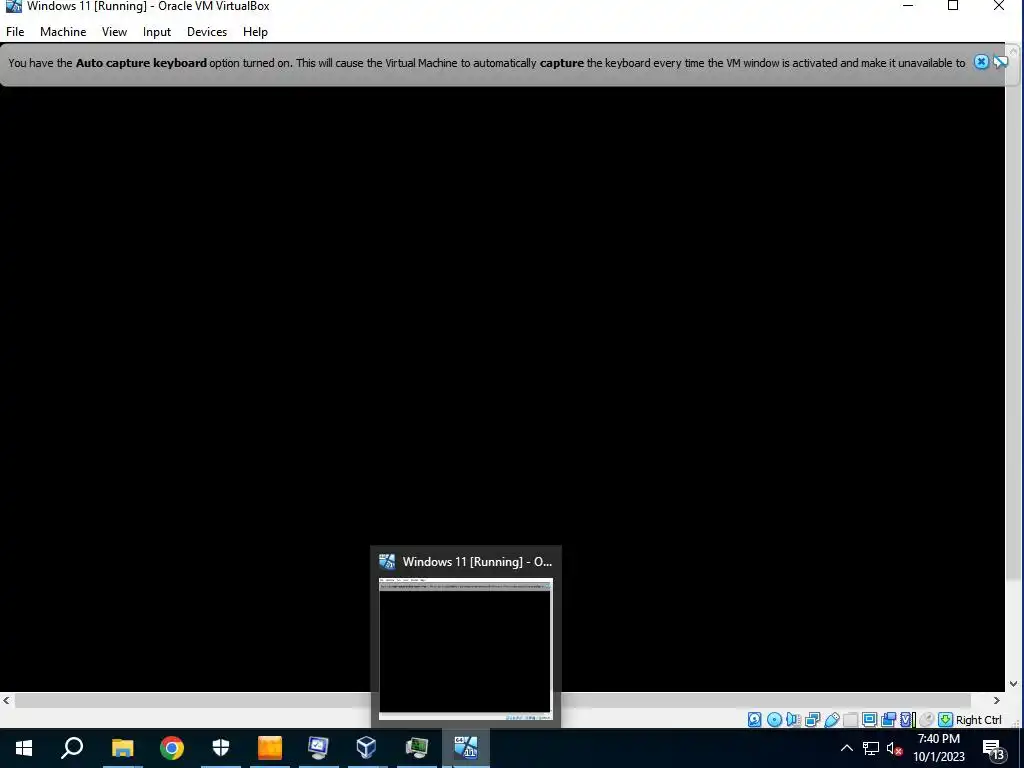1024x768 pixels.
Task: Open the muted volume tray icon
Action: [894, 748]
